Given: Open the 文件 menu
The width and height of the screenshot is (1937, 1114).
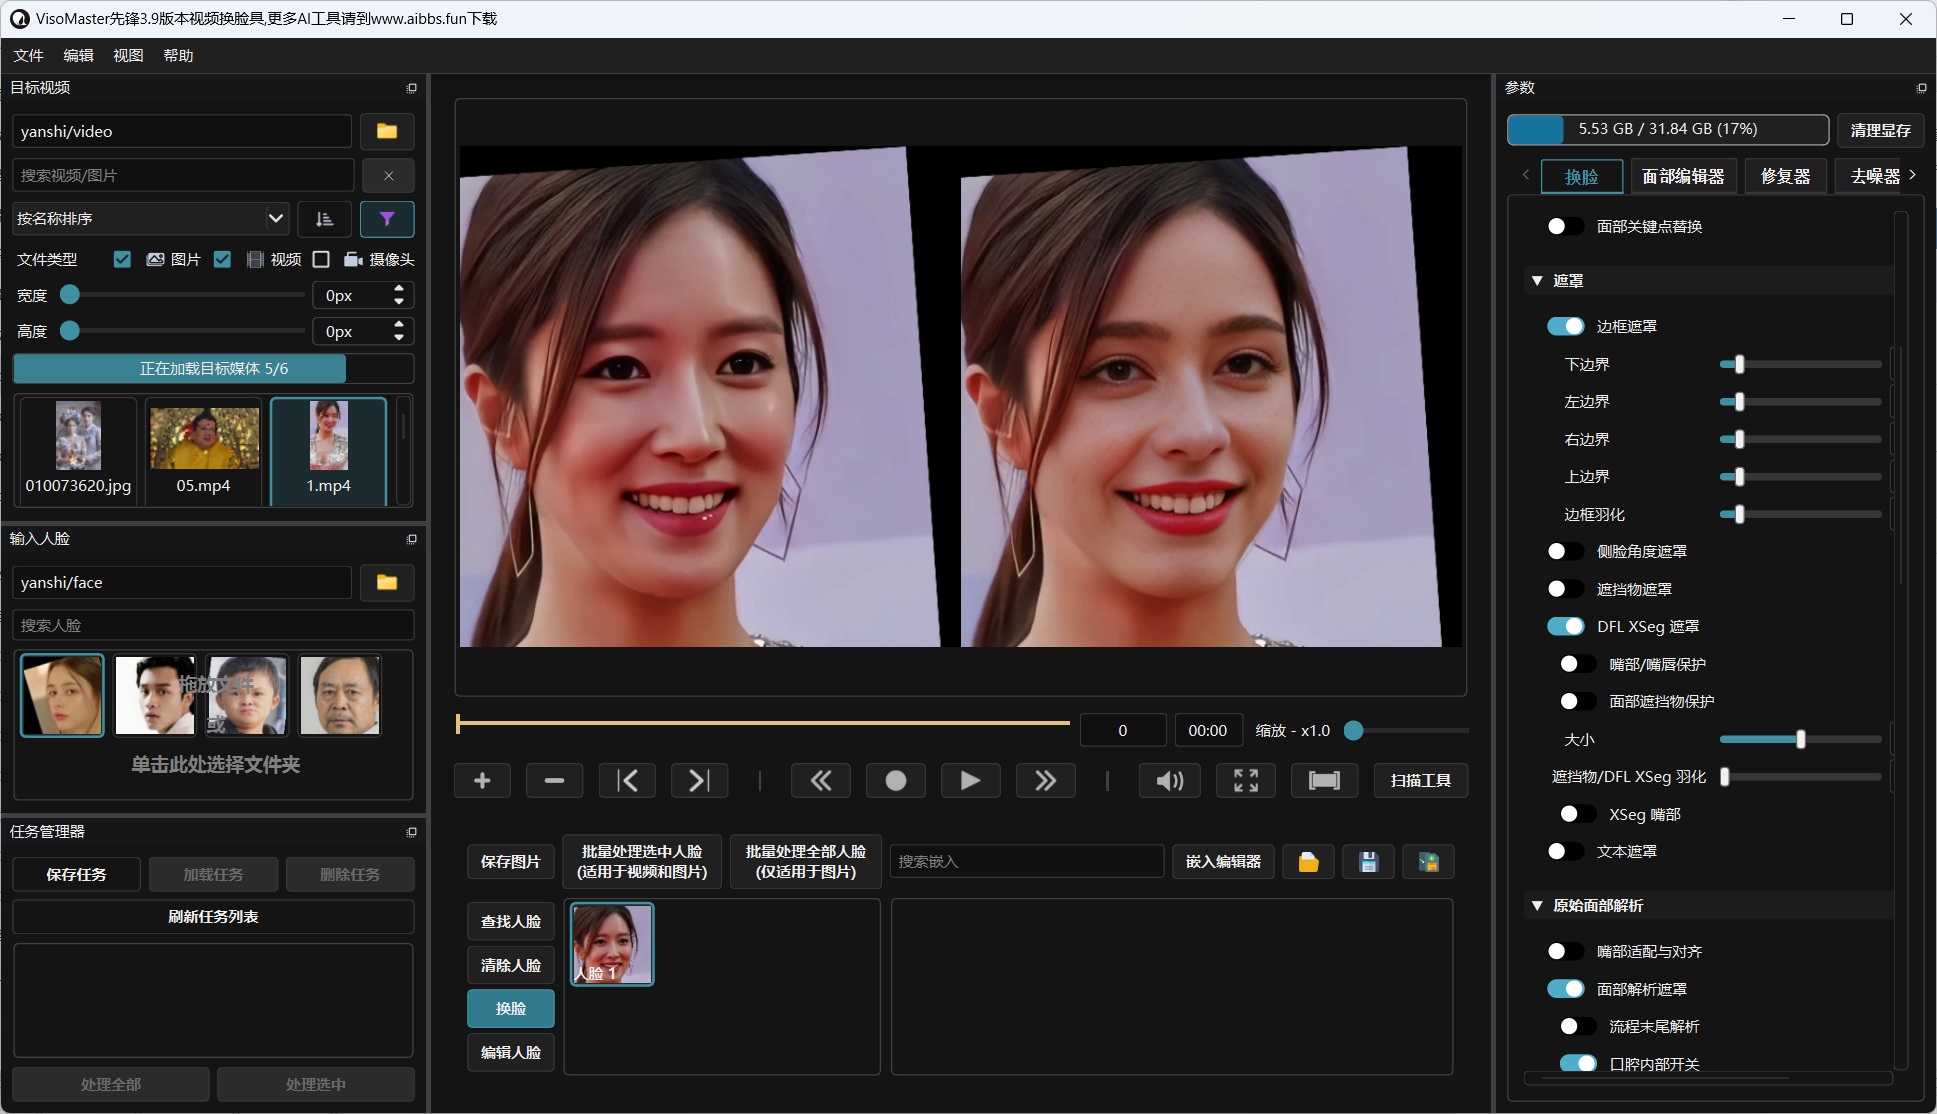Looking at the screenshot, I should tap(28, 56).
